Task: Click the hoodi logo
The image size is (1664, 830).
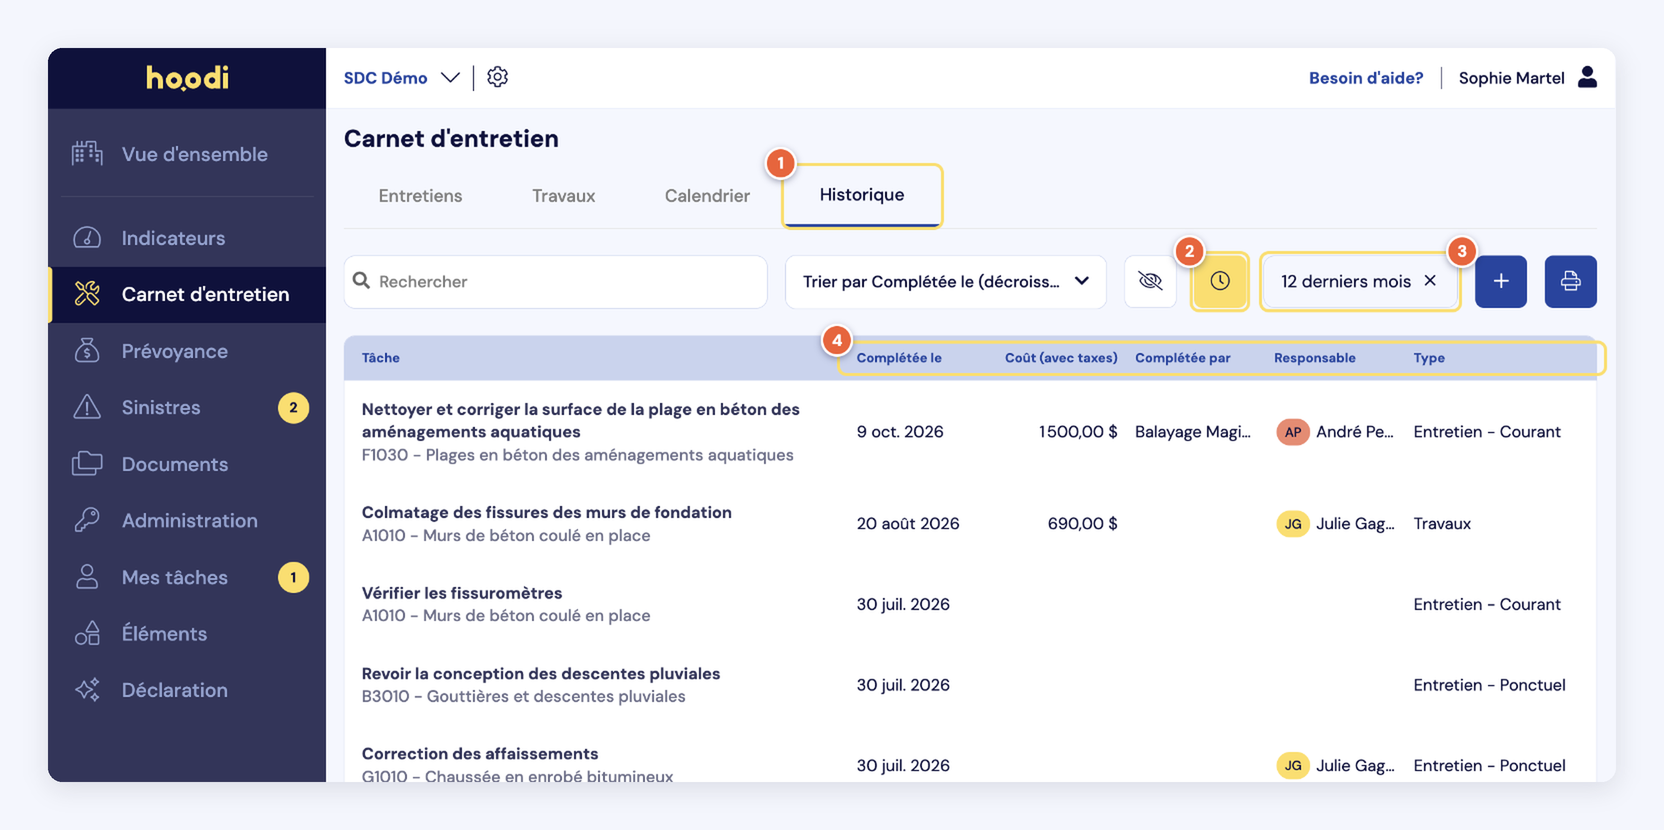Action: (187, 78)
